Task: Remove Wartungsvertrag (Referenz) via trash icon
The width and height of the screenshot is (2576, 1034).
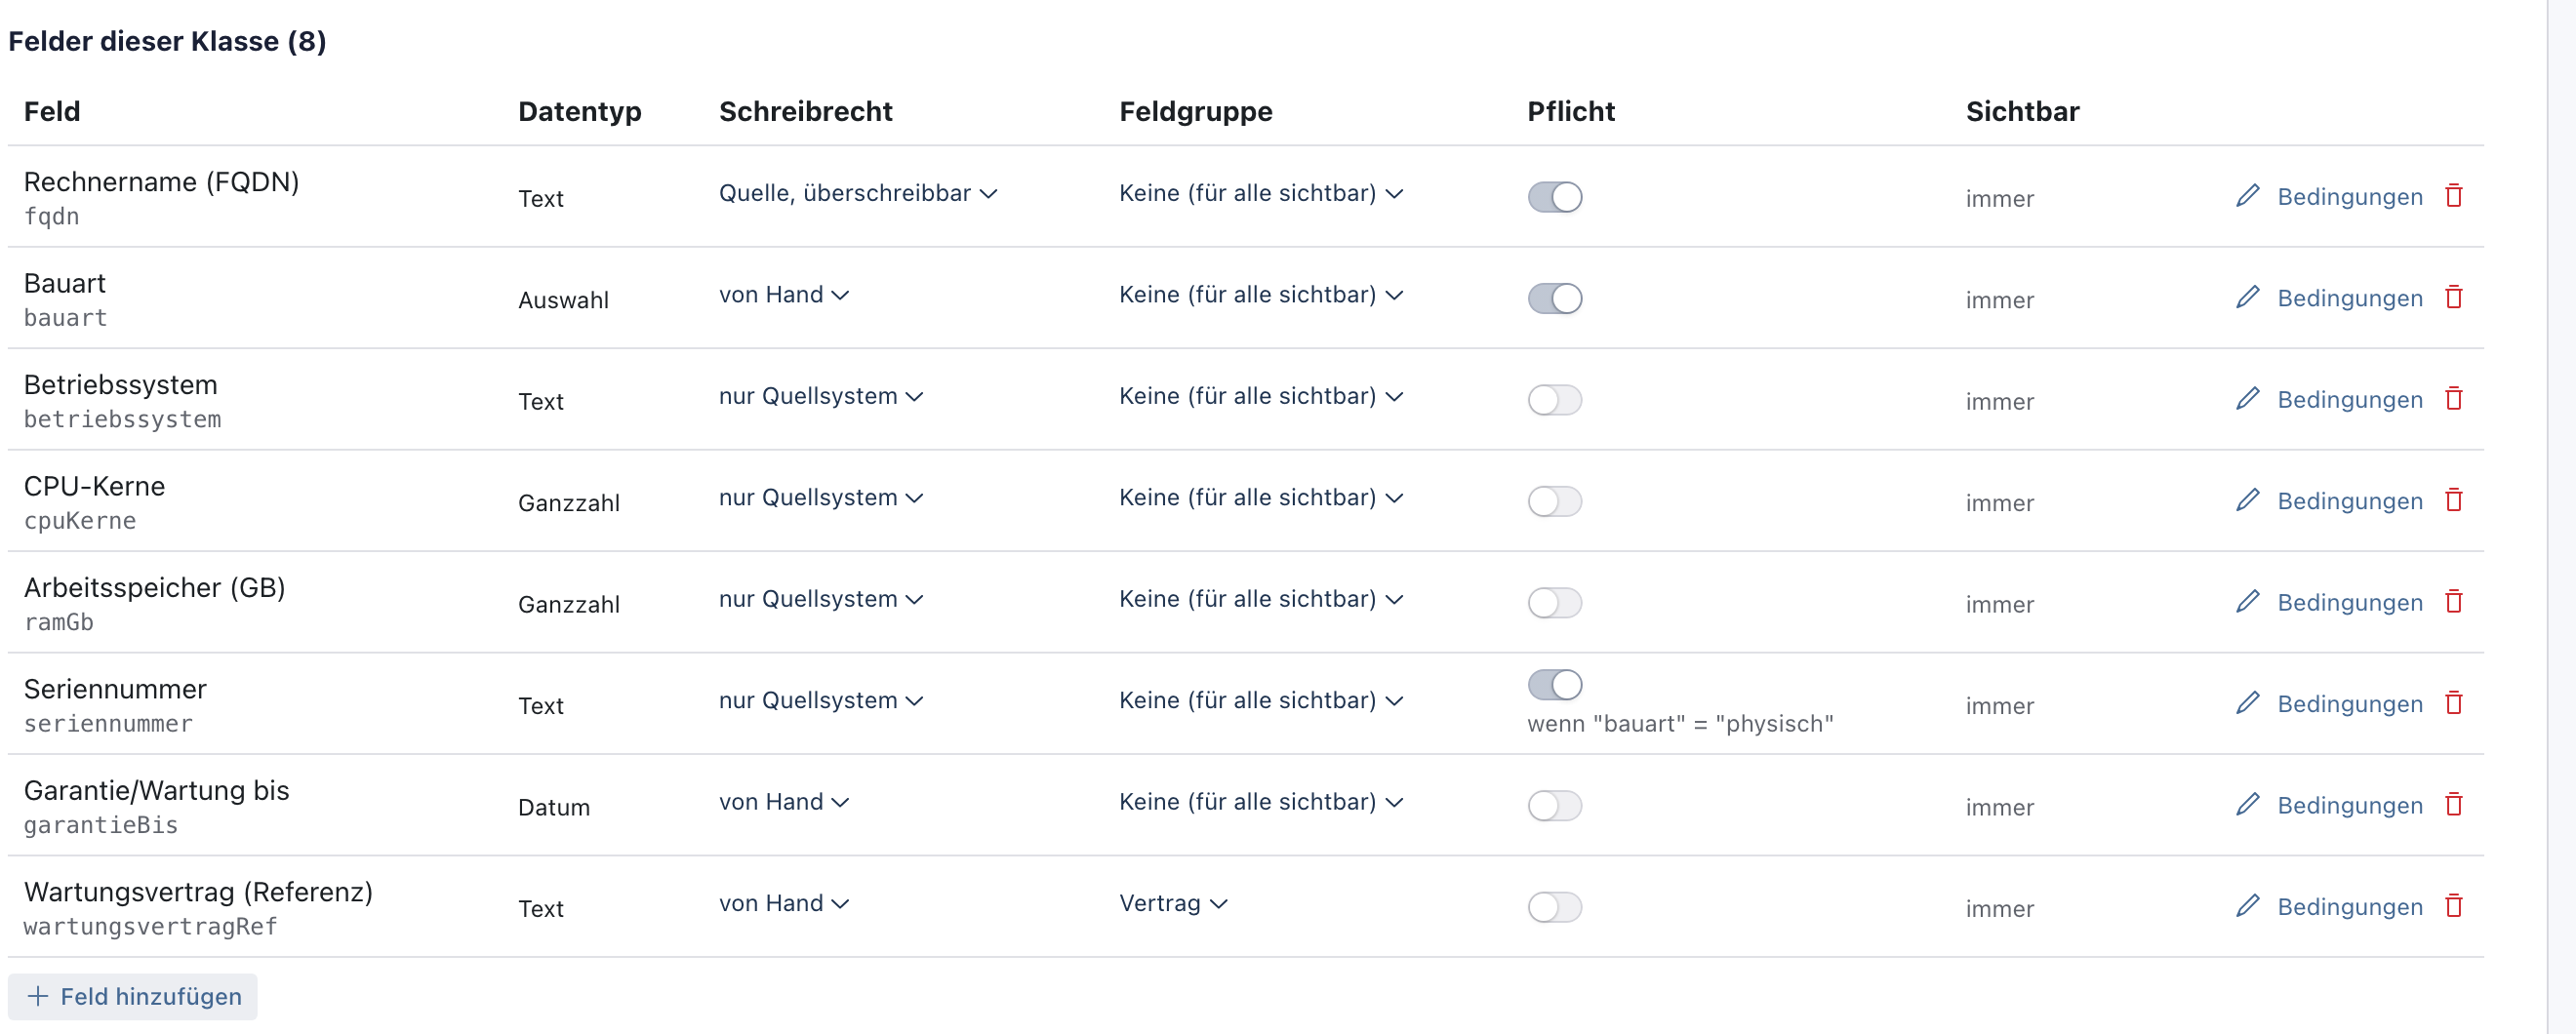Action: click(2453, 906)
